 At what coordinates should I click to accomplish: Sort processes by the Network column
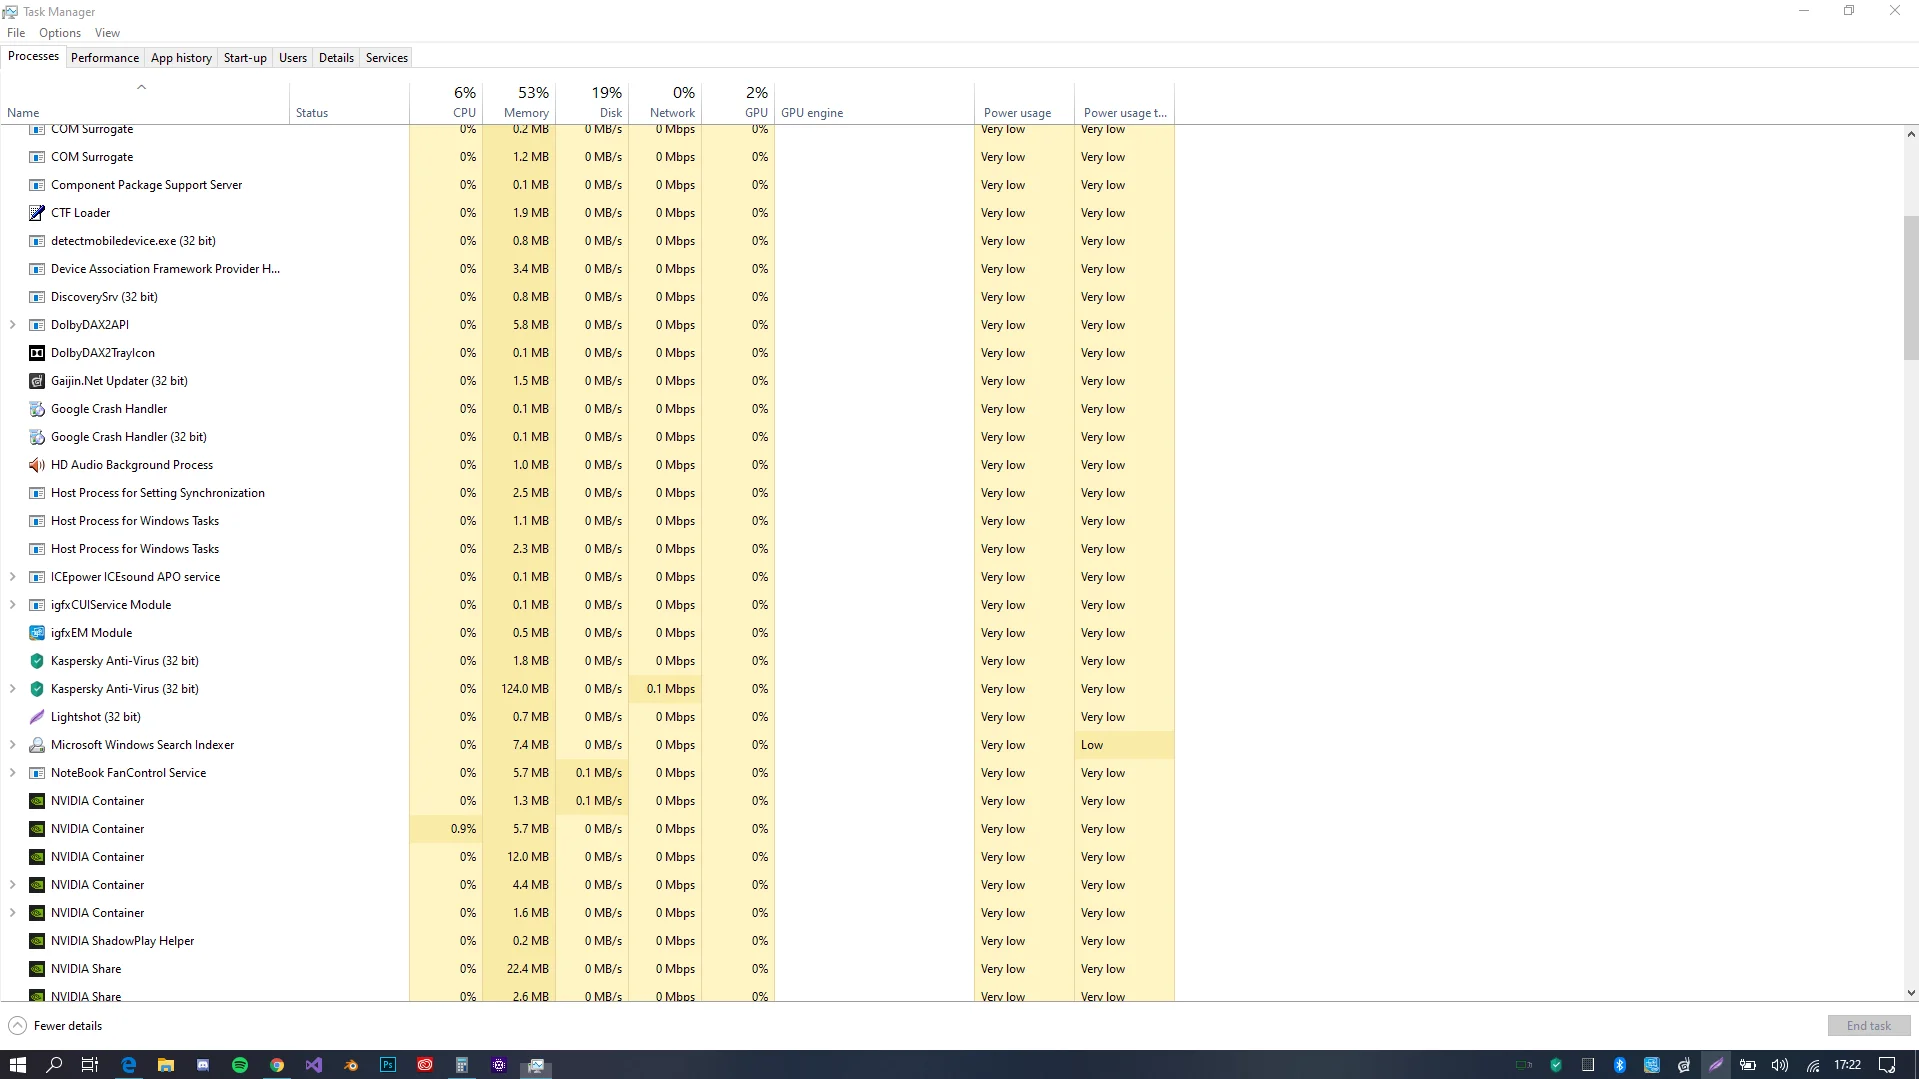point(665,102)
